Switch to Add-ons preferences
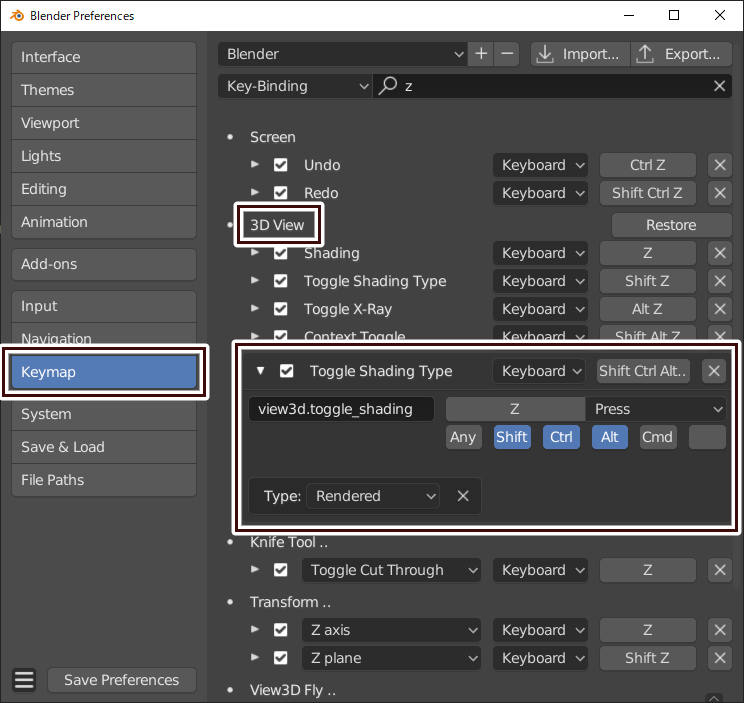 [104, 264]
